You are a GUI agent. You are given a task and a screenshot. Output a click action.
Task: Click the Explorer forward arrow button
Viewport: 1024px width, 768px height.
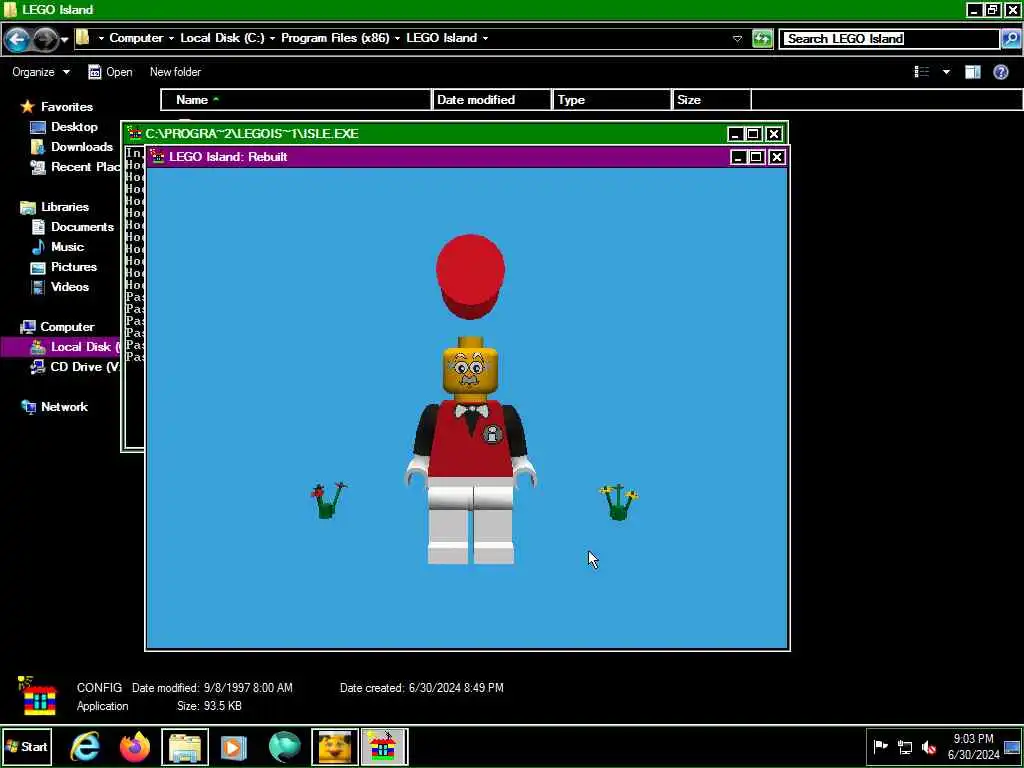[x=44, y=40]
